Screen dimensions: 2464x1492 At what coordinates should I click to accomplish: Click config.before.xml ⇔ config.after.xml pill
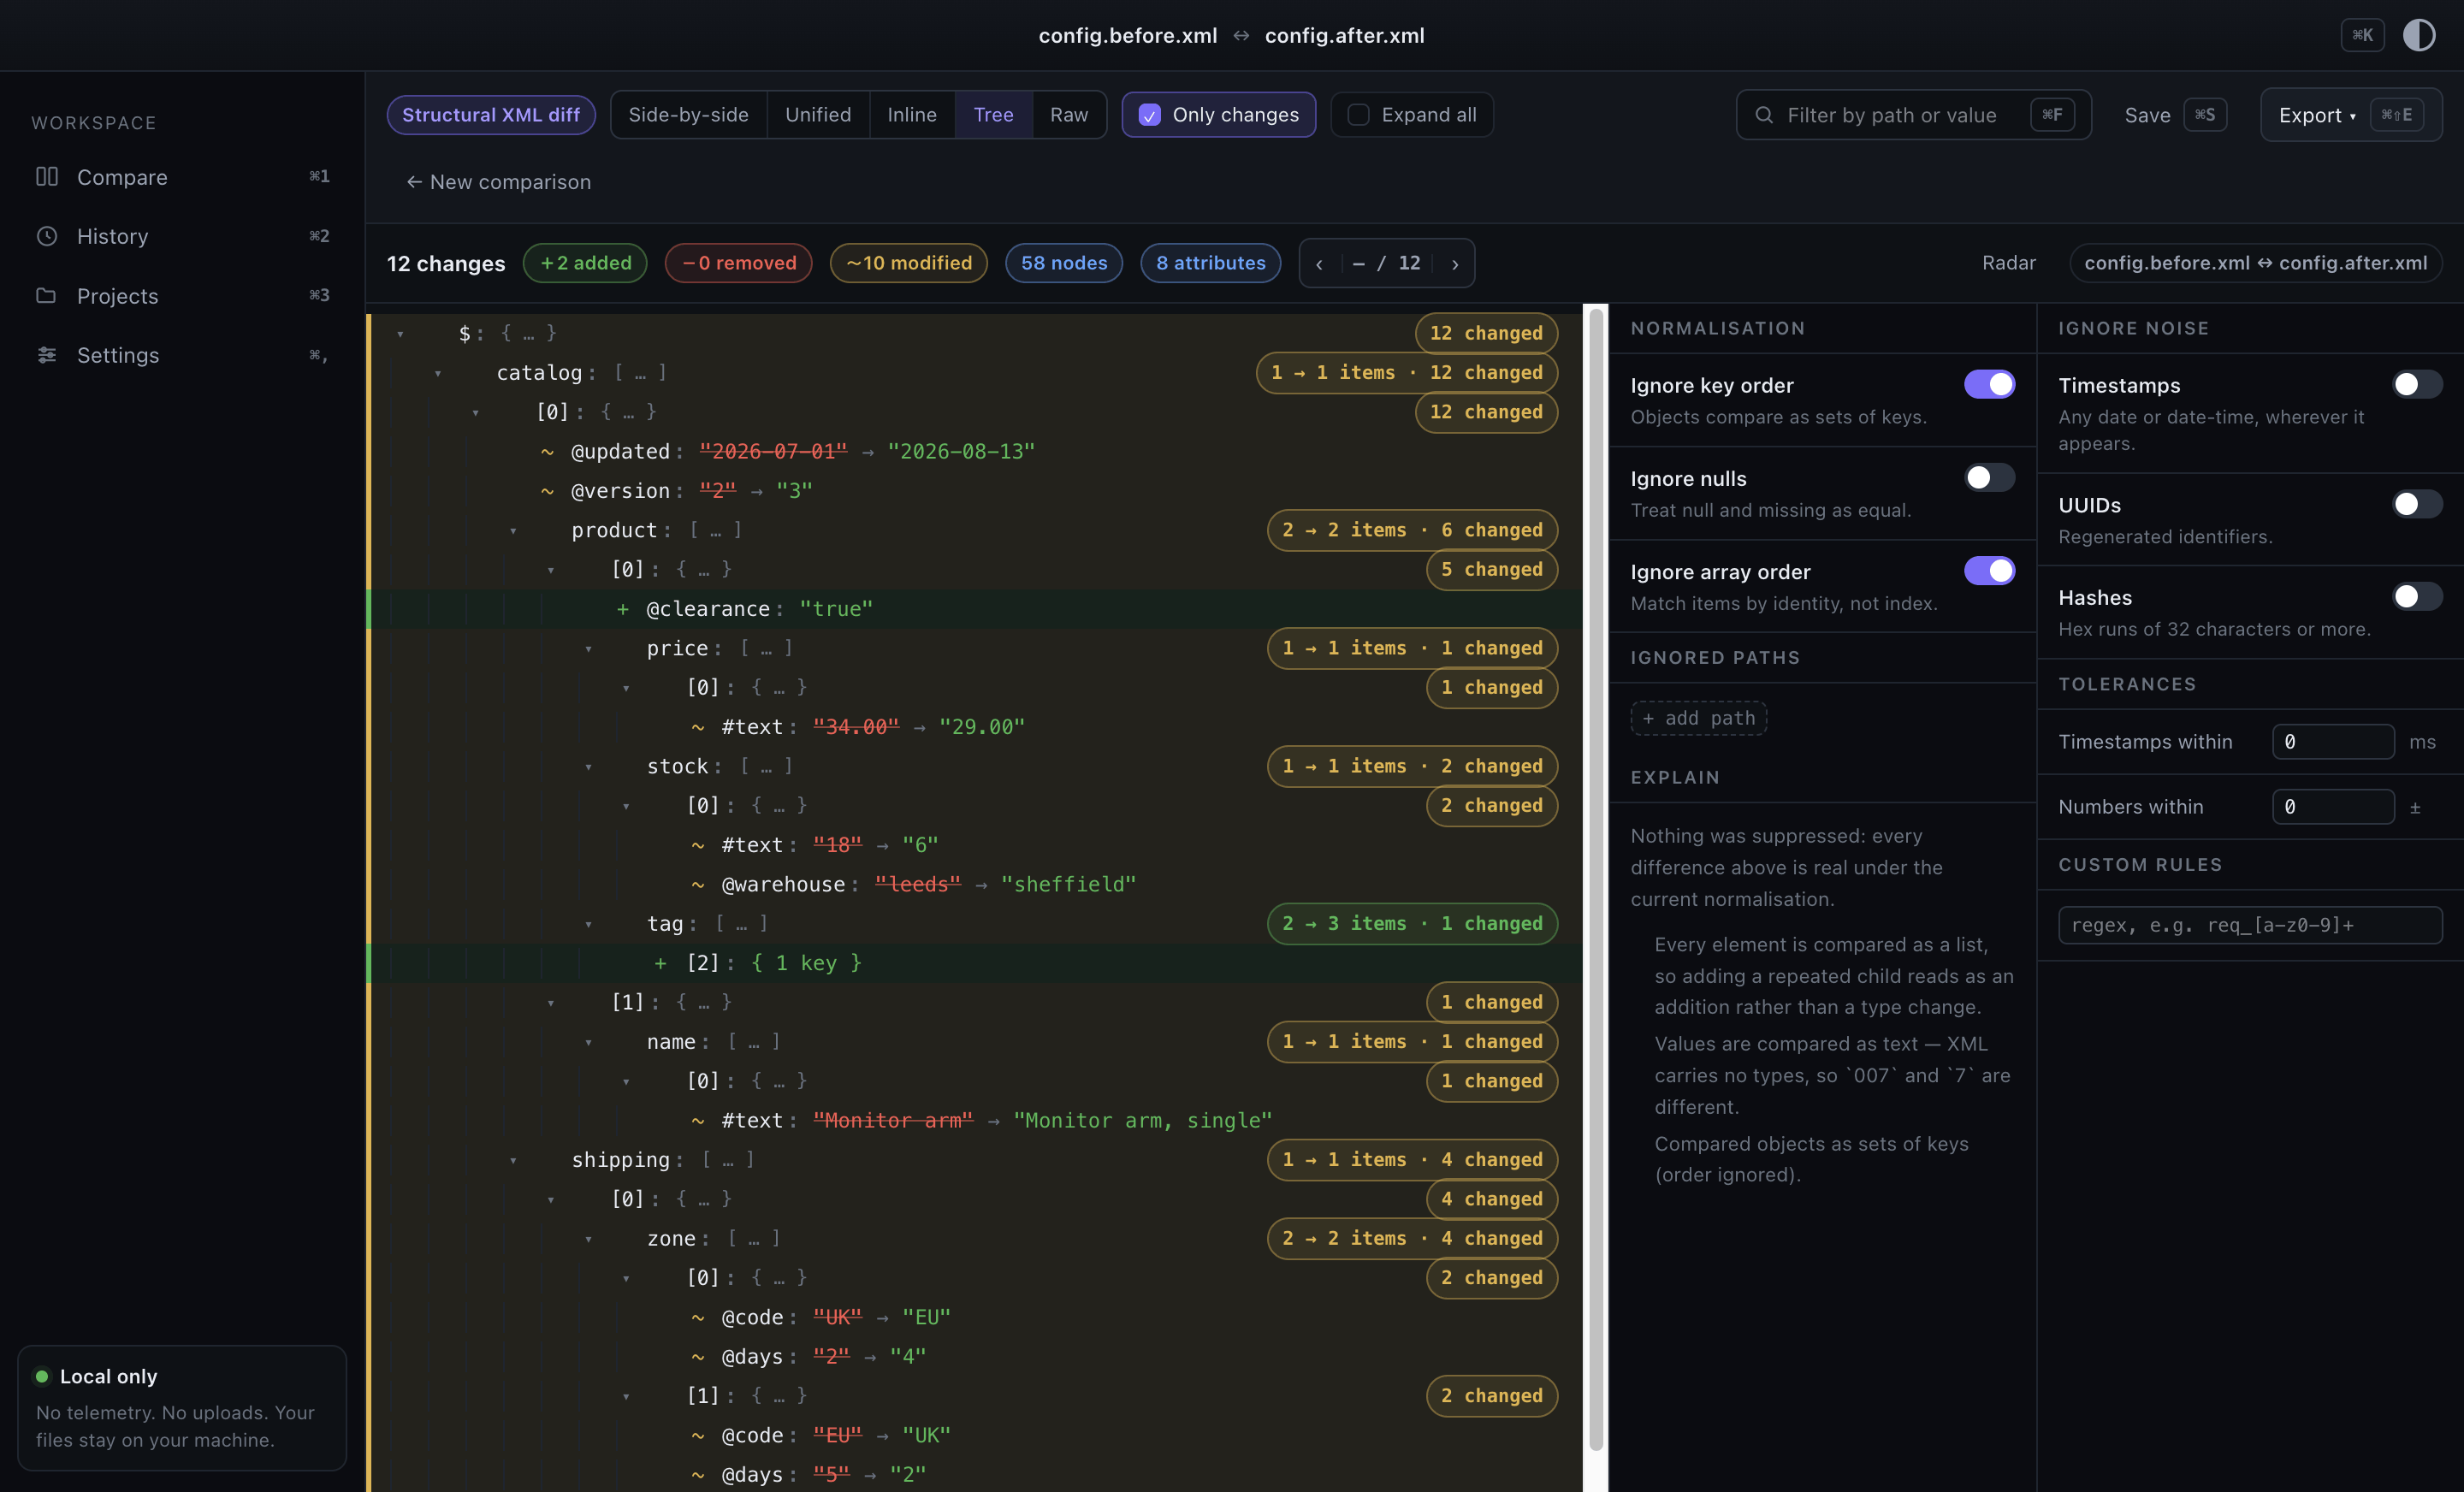pos(2255,263)
